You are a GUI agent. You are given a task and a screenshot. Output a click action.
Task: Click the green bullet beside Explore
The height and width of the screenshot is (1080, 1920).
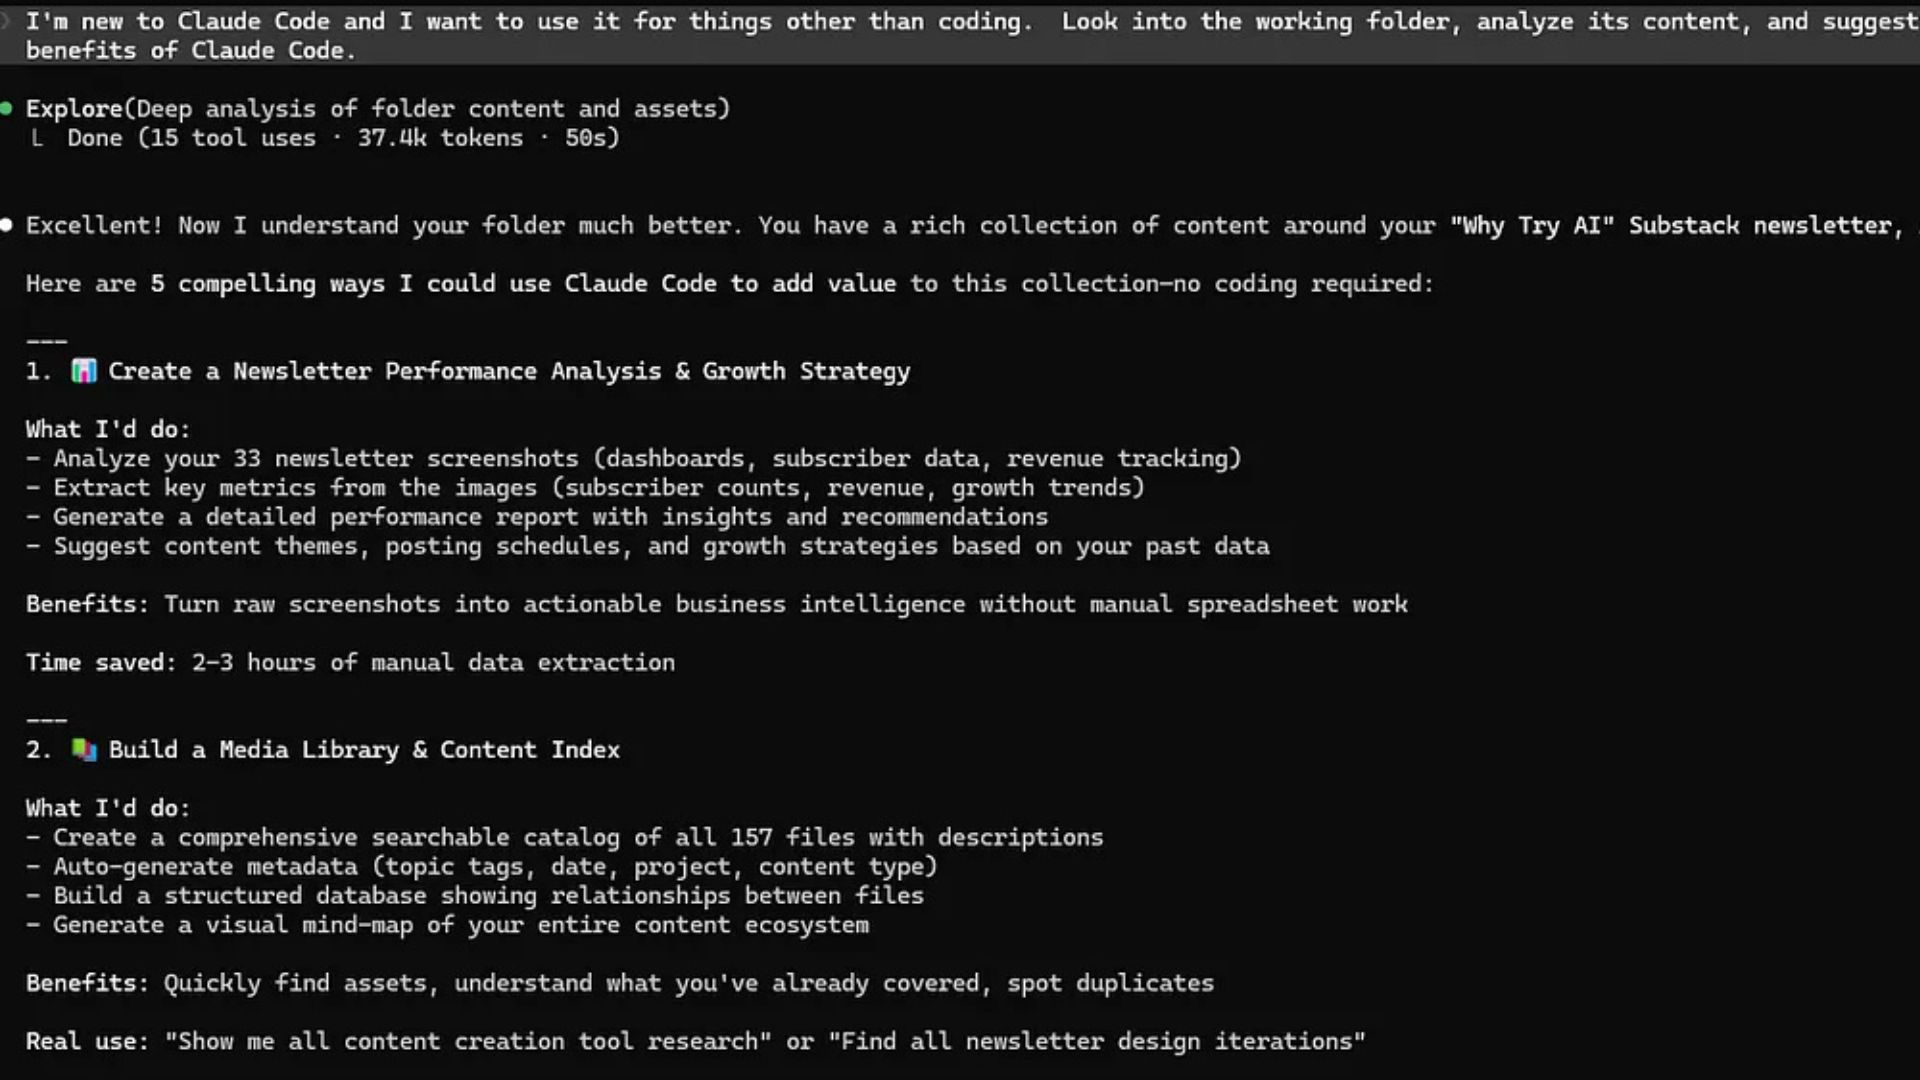pyautogui.click(x=6, y=108)
